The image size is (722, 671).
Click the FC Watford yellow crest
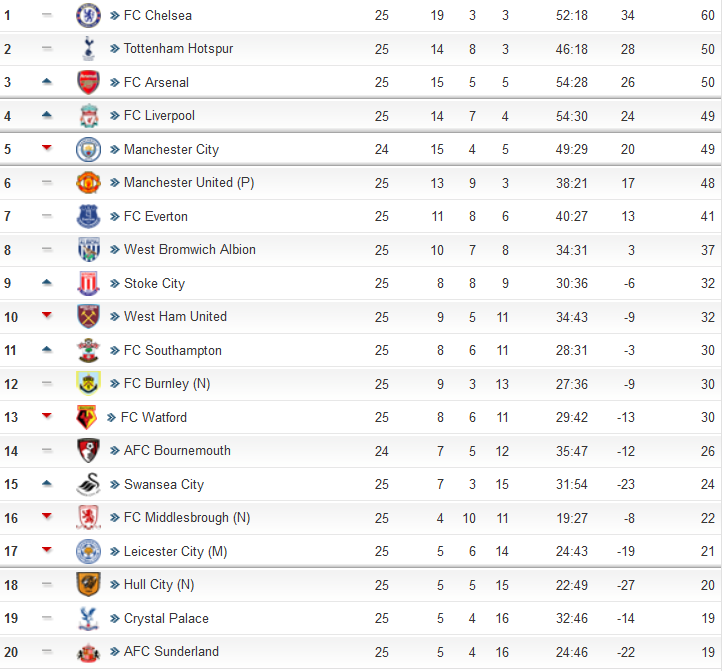click(x=87, y=417)
